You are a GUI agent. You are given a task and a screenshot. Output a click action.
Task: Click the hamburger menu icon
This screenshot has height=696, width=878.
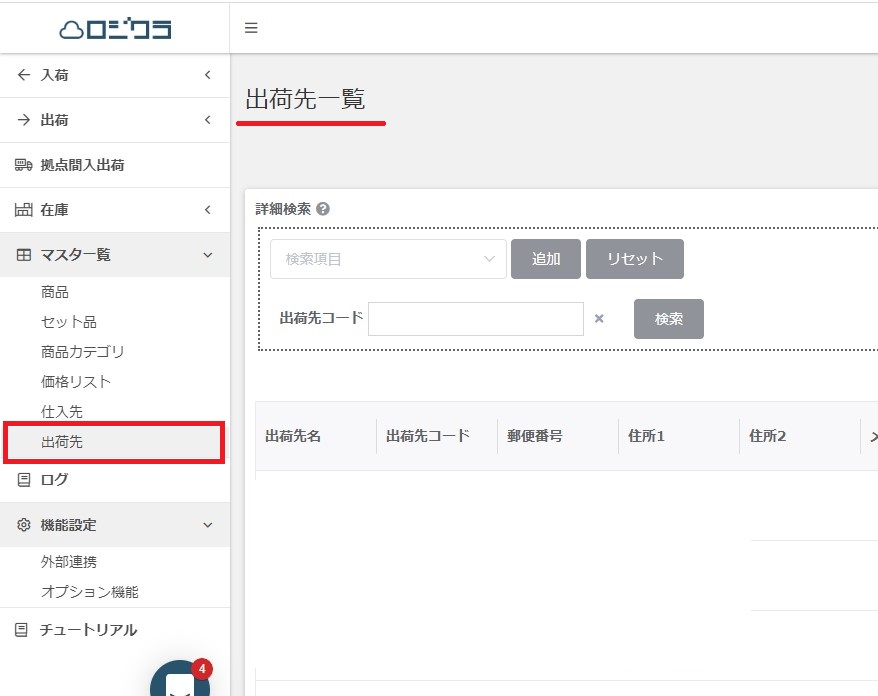(x=251, y=28)
